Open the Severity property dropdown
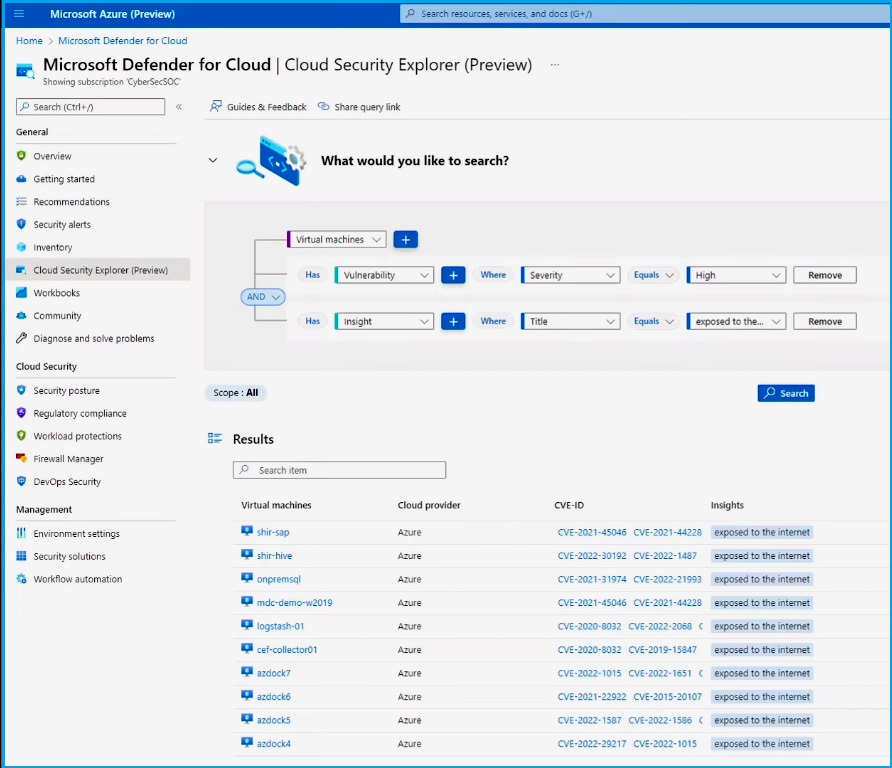892x768 pixels. coord(571,275)
